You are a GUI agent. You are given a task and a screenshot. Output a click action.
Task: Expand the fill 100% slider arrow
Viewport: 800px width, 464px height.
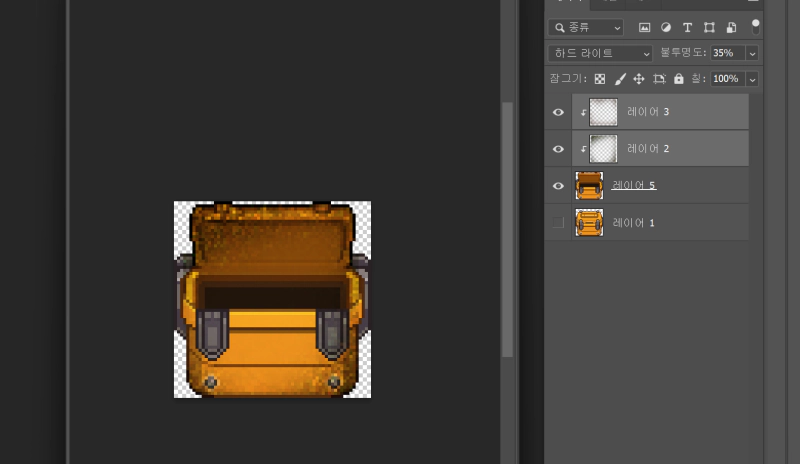pyautogui.click(x=752, y=79)
